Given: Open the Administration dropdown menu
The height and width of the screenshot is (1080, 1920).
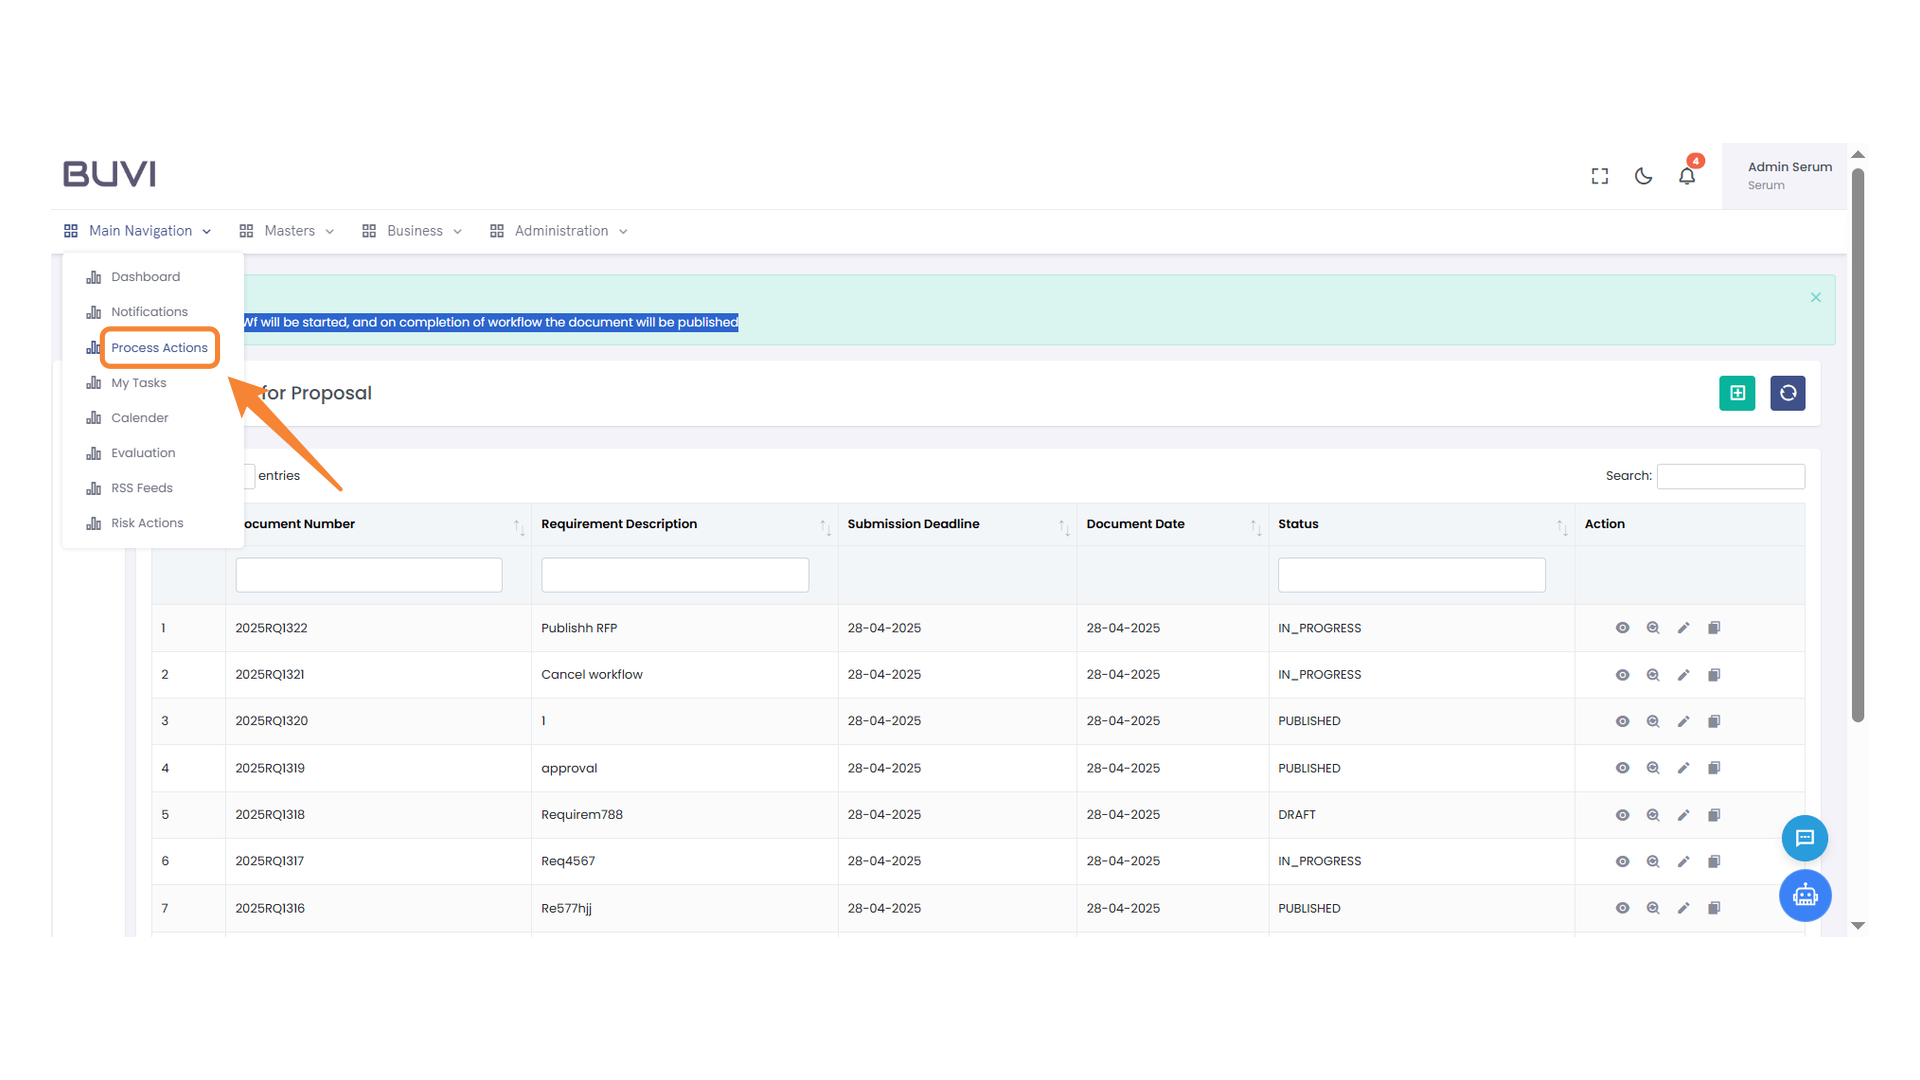Looking at the screenshot, I should tap(560, 230).
